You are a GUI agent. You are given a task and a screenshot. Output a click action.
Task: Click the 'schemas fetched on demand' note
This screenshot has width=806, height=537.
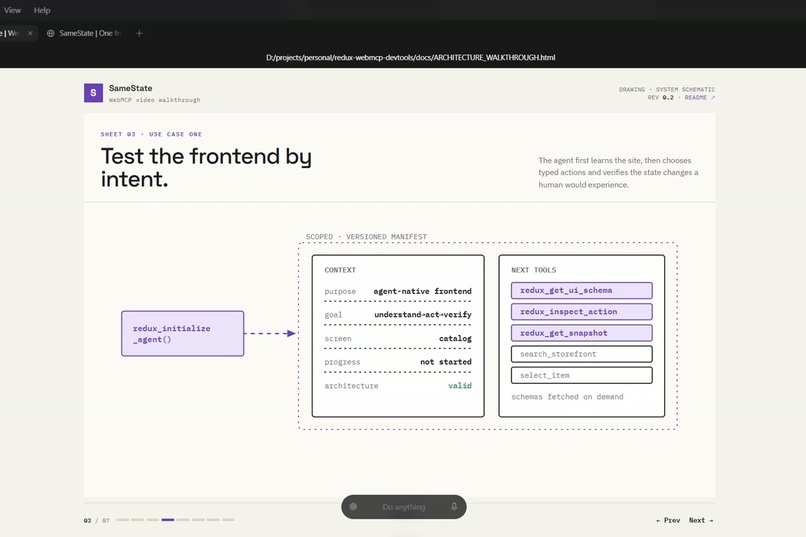[567, 397]
